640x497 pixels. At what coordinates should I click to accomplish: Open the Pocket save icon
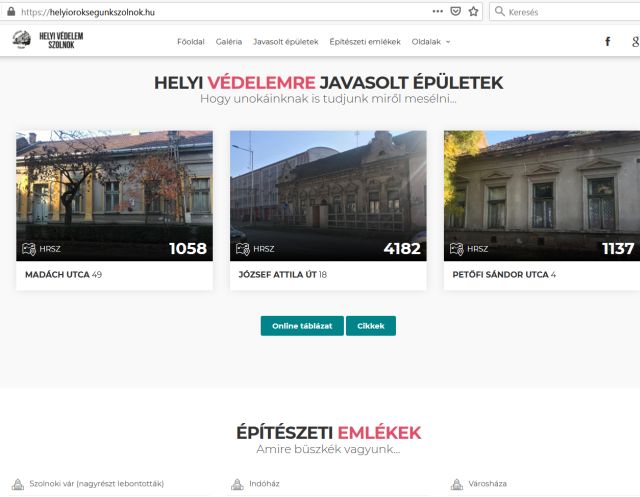455,11
